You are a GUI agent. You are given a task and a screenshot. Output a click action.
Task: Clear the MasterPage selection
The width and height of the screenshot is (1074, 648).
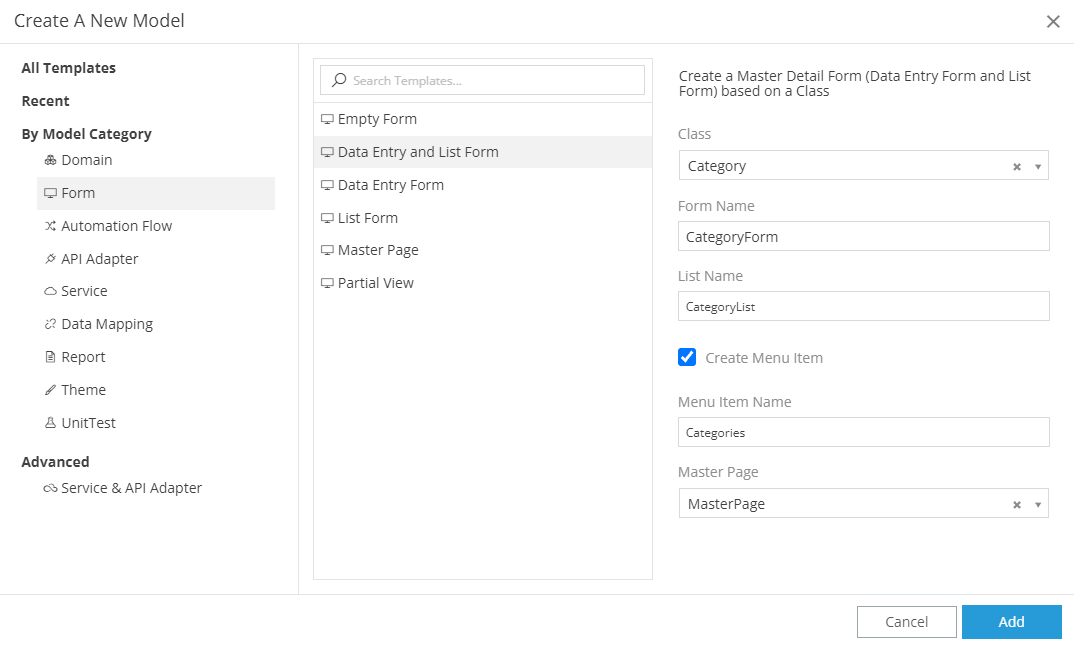[1017, 505]
